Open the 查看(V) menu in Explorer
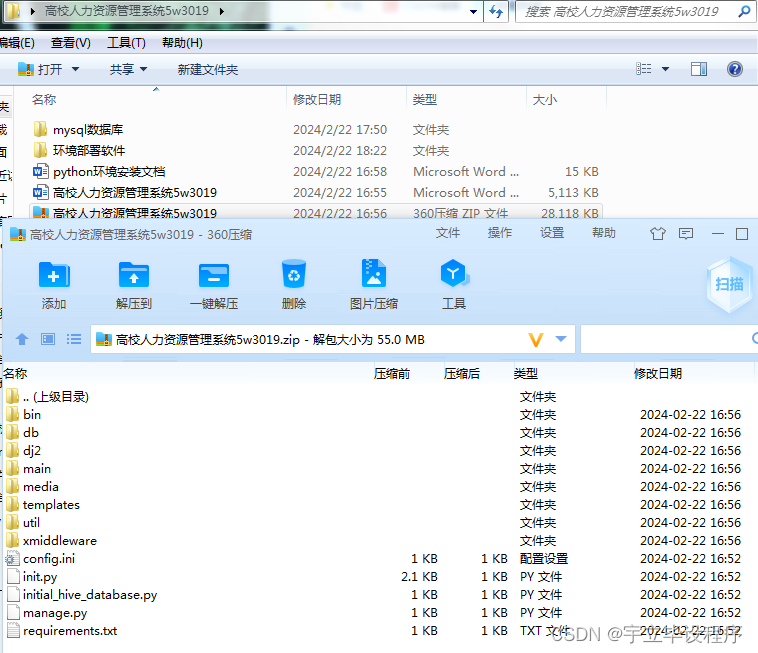Viewport: 758px width, 653px height. [x=71, y=43]
